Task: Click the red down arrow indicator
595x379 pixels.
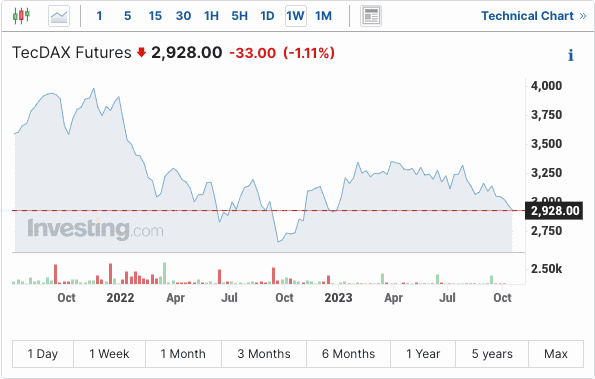Action: coord(142,52)
